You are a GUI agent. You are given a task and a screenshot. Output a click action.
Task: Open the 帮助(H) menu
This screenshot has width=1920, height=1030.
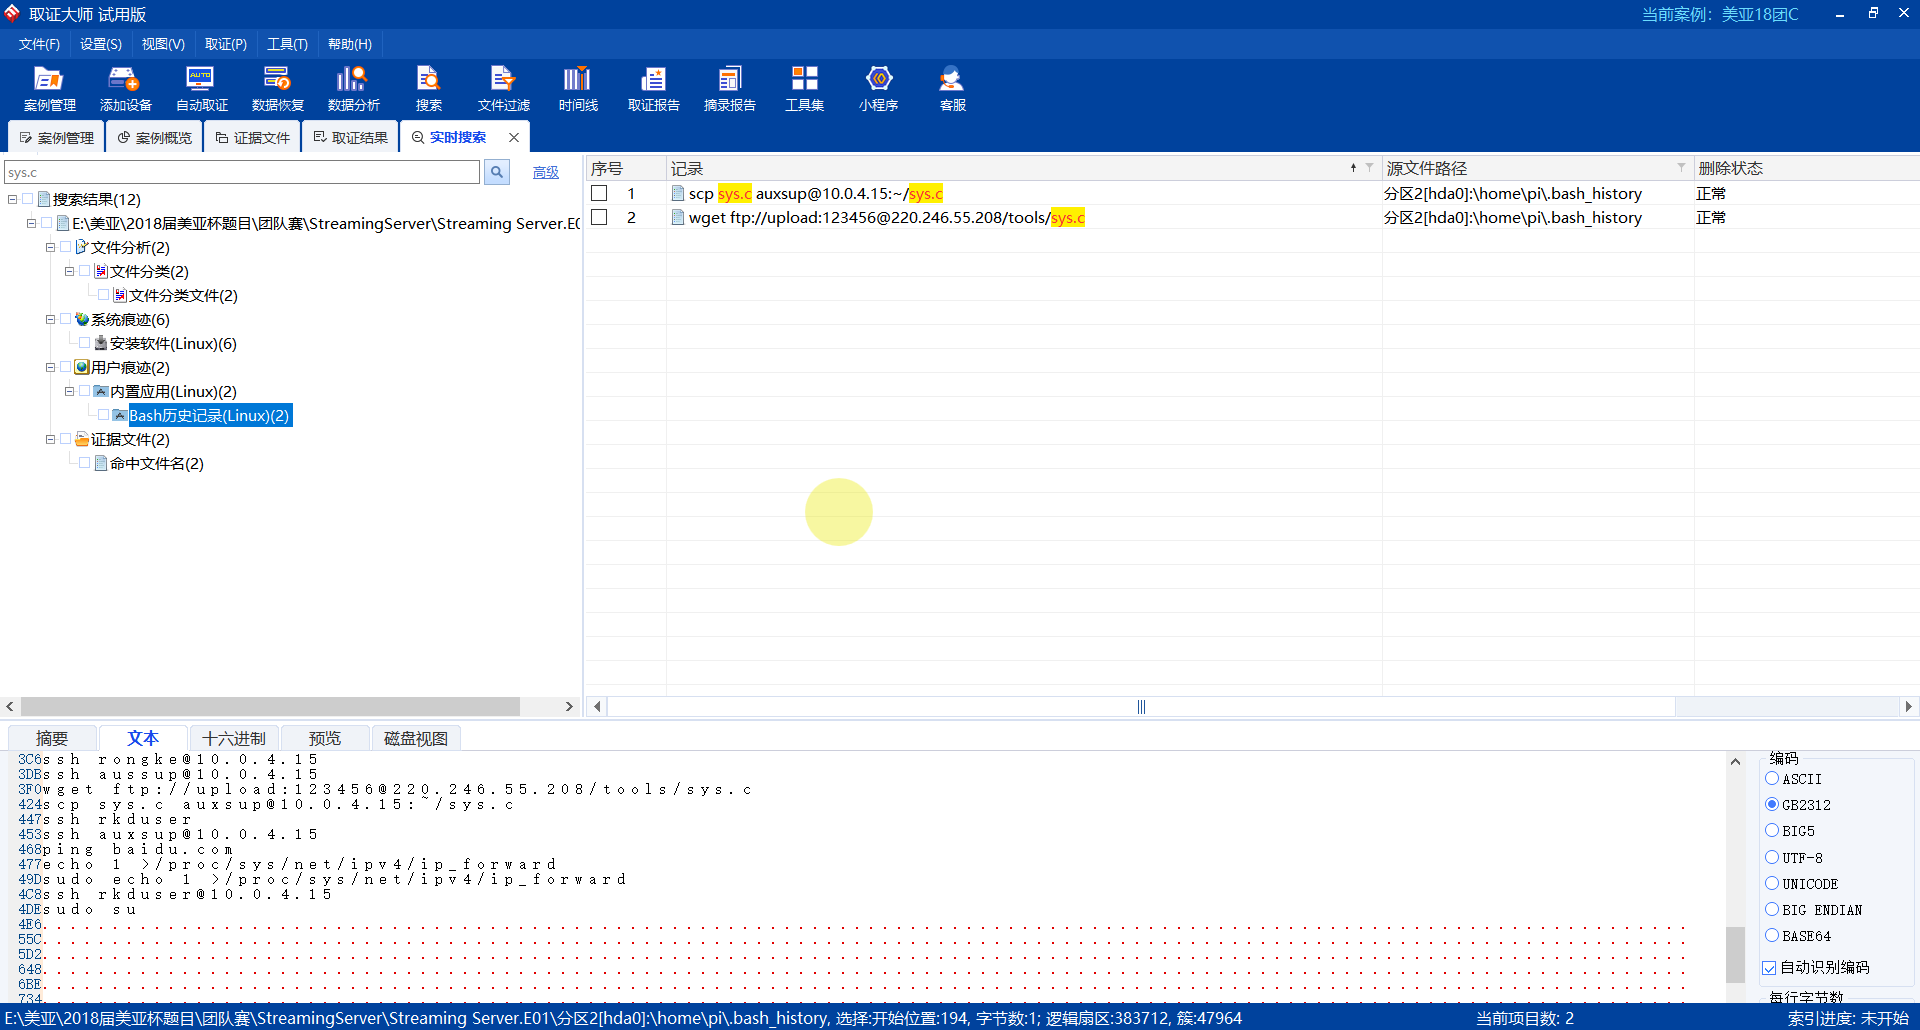coord(350,44)
